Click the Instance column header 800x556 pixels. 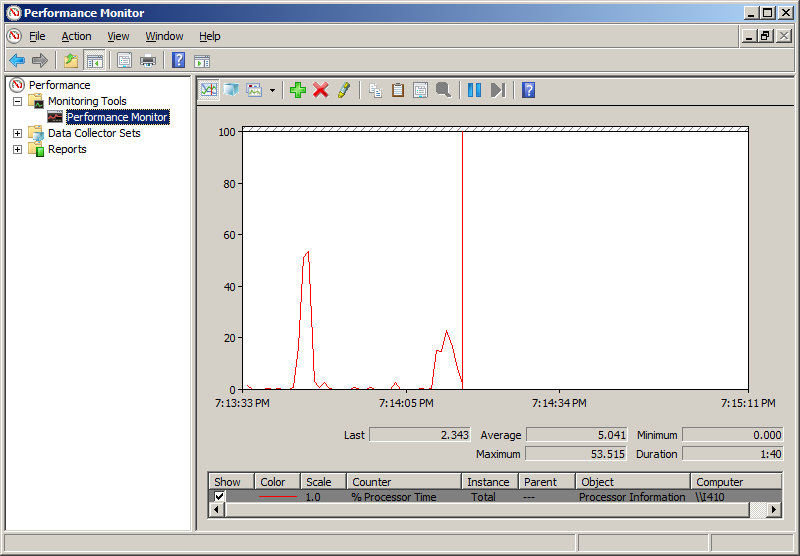click(490, 482)
